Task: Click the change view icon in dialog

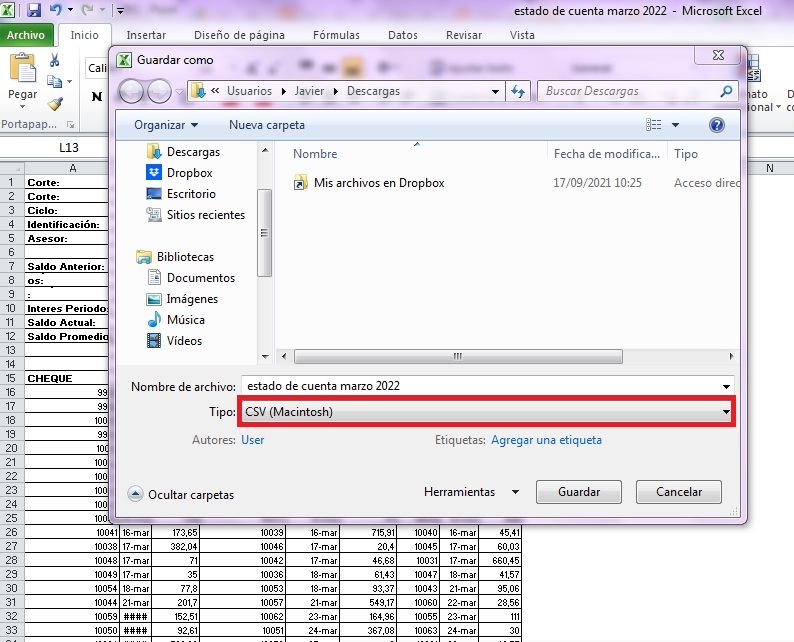Action: [x=654, y=125]
